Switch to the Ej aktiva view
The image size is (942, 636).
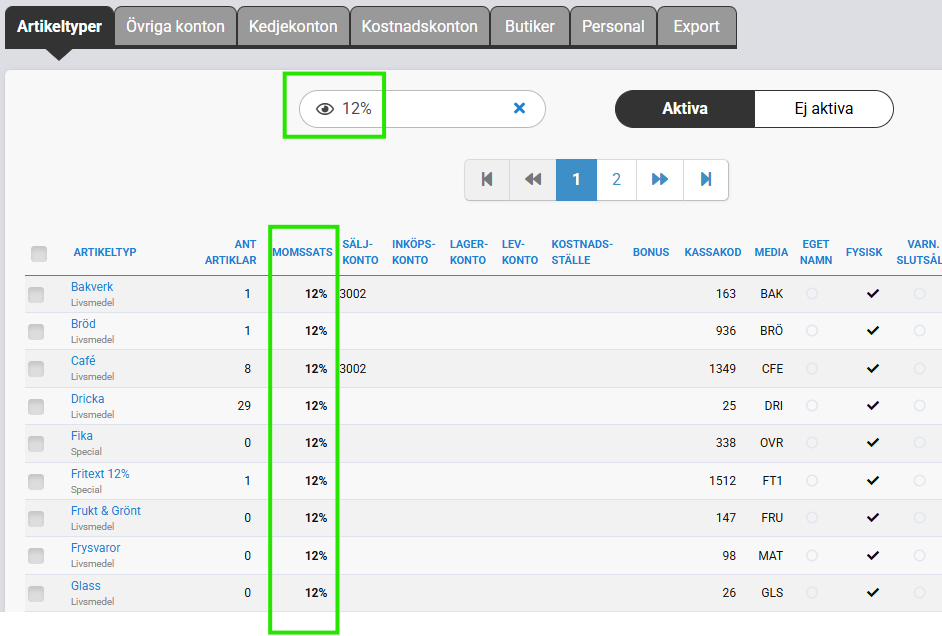(x=823, y=109)
